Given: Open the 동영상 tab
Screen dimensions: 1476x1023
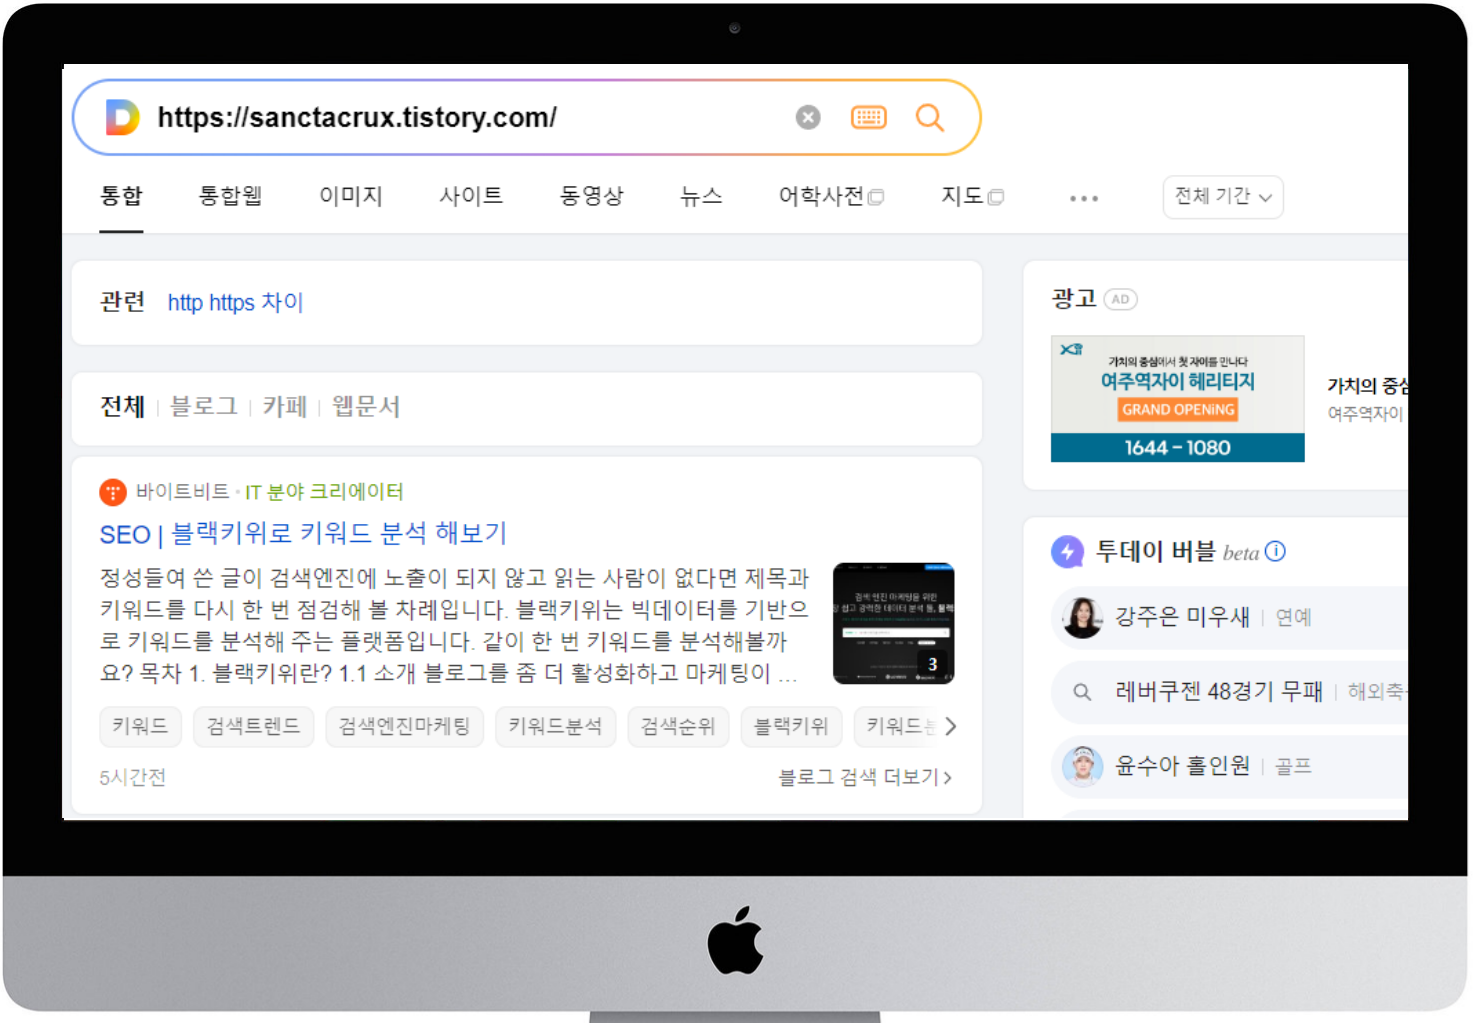Looking at the screenshot, I should [591, 196].
